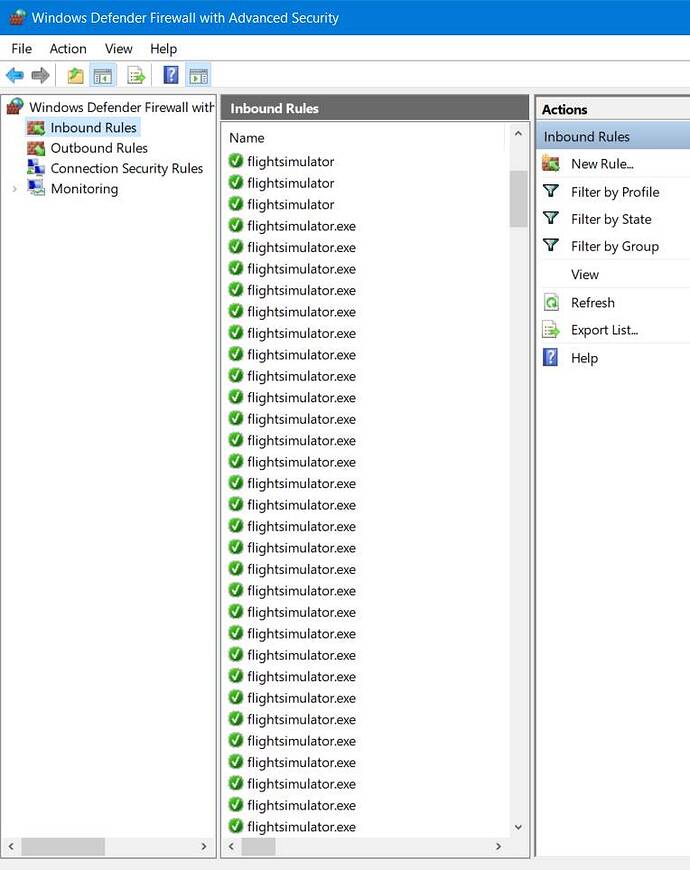Image resolution: width=690 pixels, height=870 pixels.
Task: Click New Rule... in Actions pane
Action: (602, 164)
